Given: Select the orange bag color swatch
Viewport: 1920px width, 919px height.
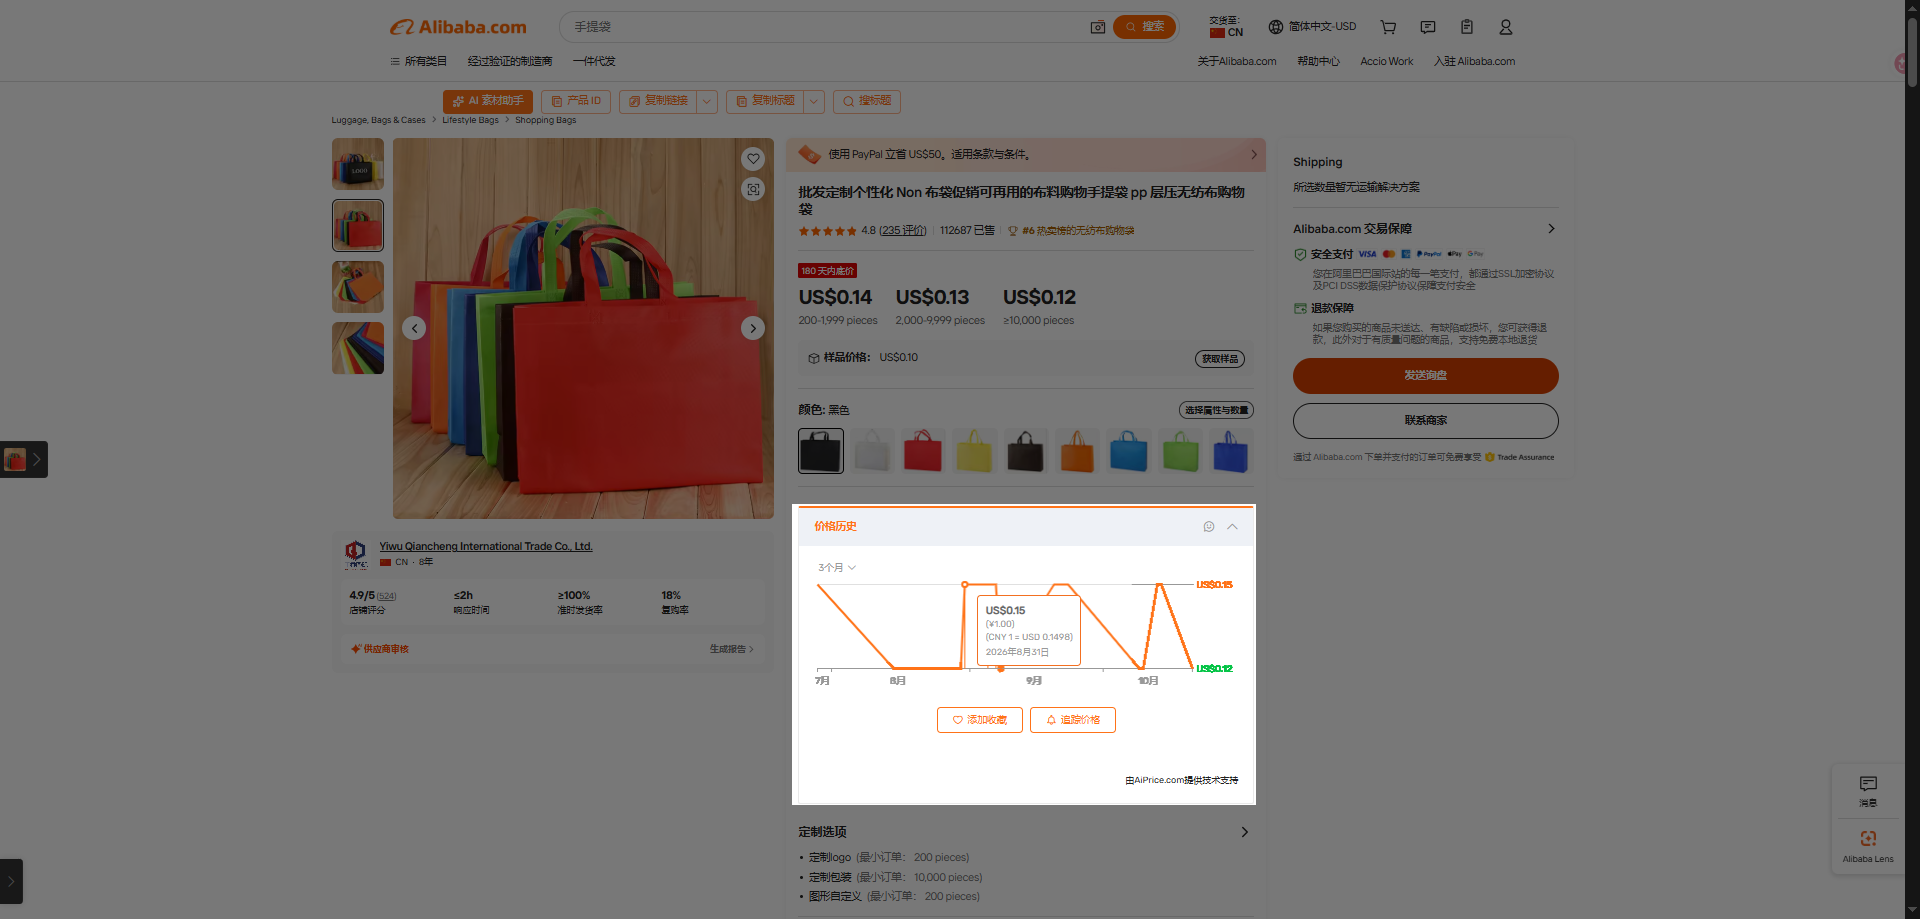Looking at the screenshot, I should [1077, 451].
